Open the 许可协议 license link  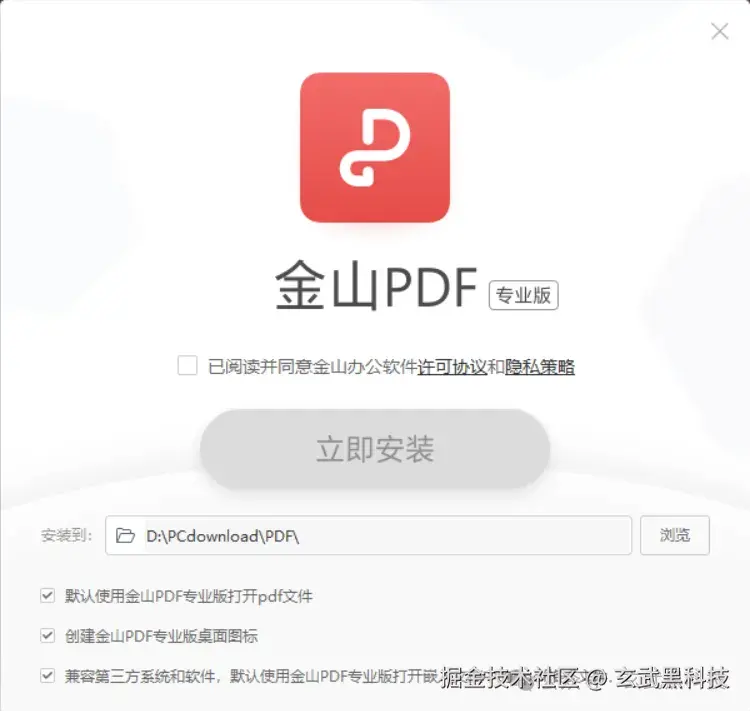(452, 367)
